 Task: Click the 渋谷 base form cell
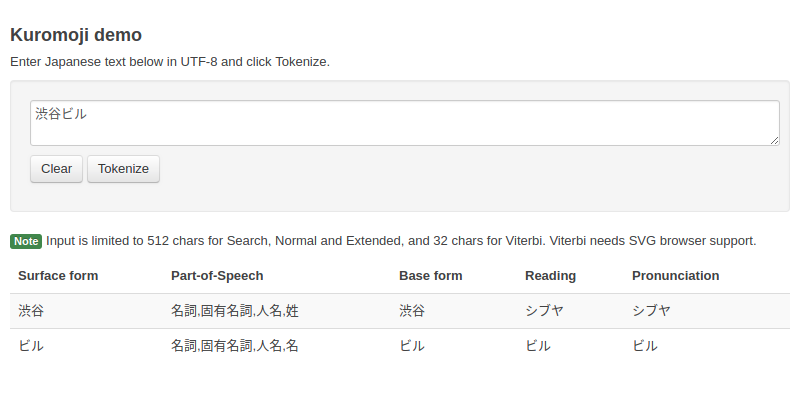[412, 311]
